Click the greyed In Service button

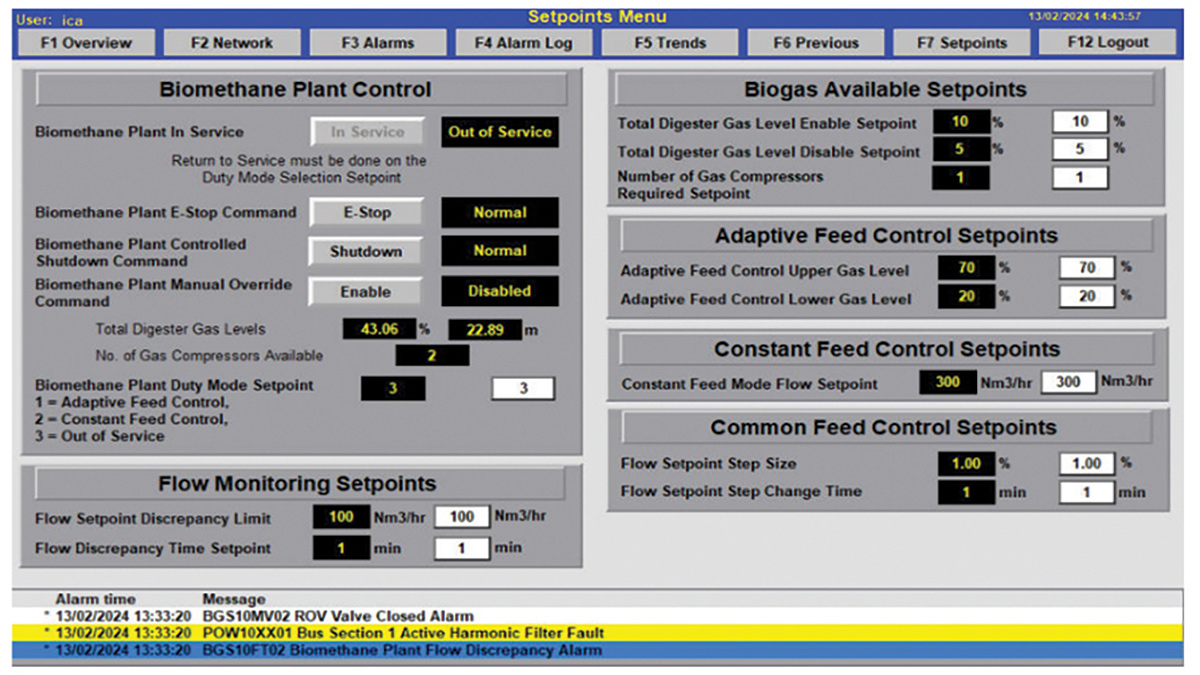(x=366, y=132)
